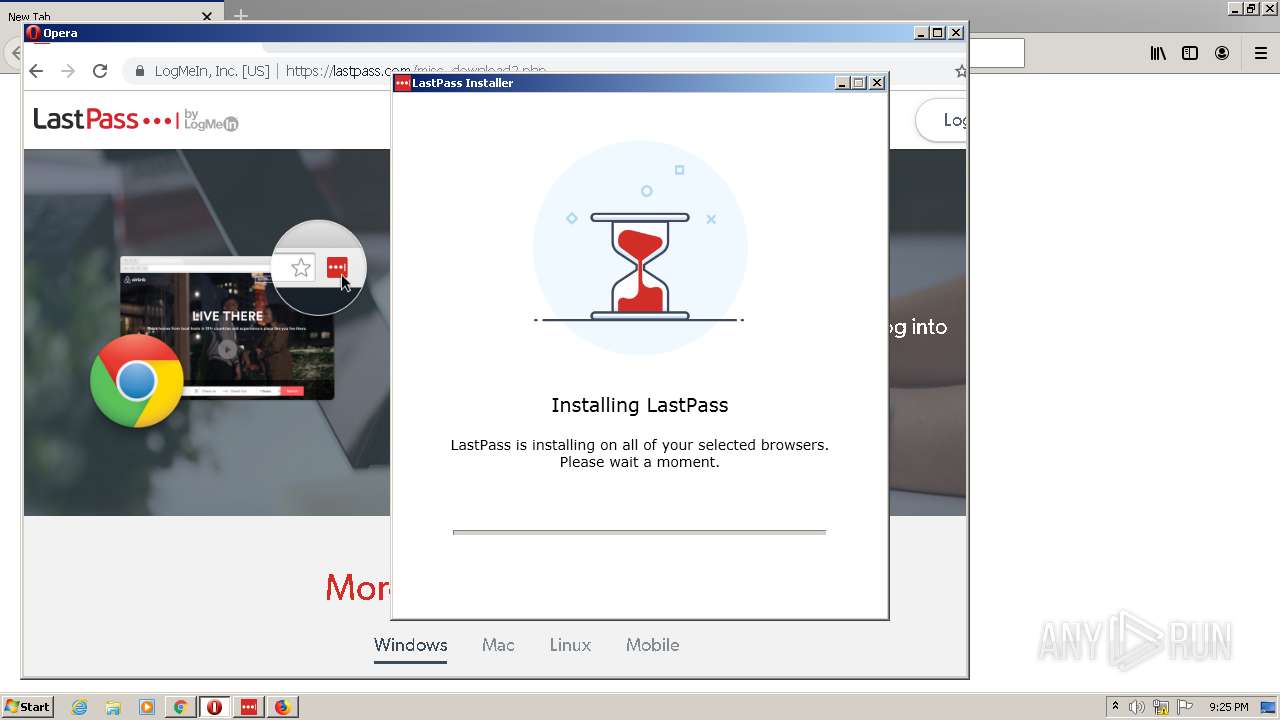The height and width of the screenshot is (720, 1280).
Task: Click the LogMeIn security lock icon
Action: coord(140,71)
